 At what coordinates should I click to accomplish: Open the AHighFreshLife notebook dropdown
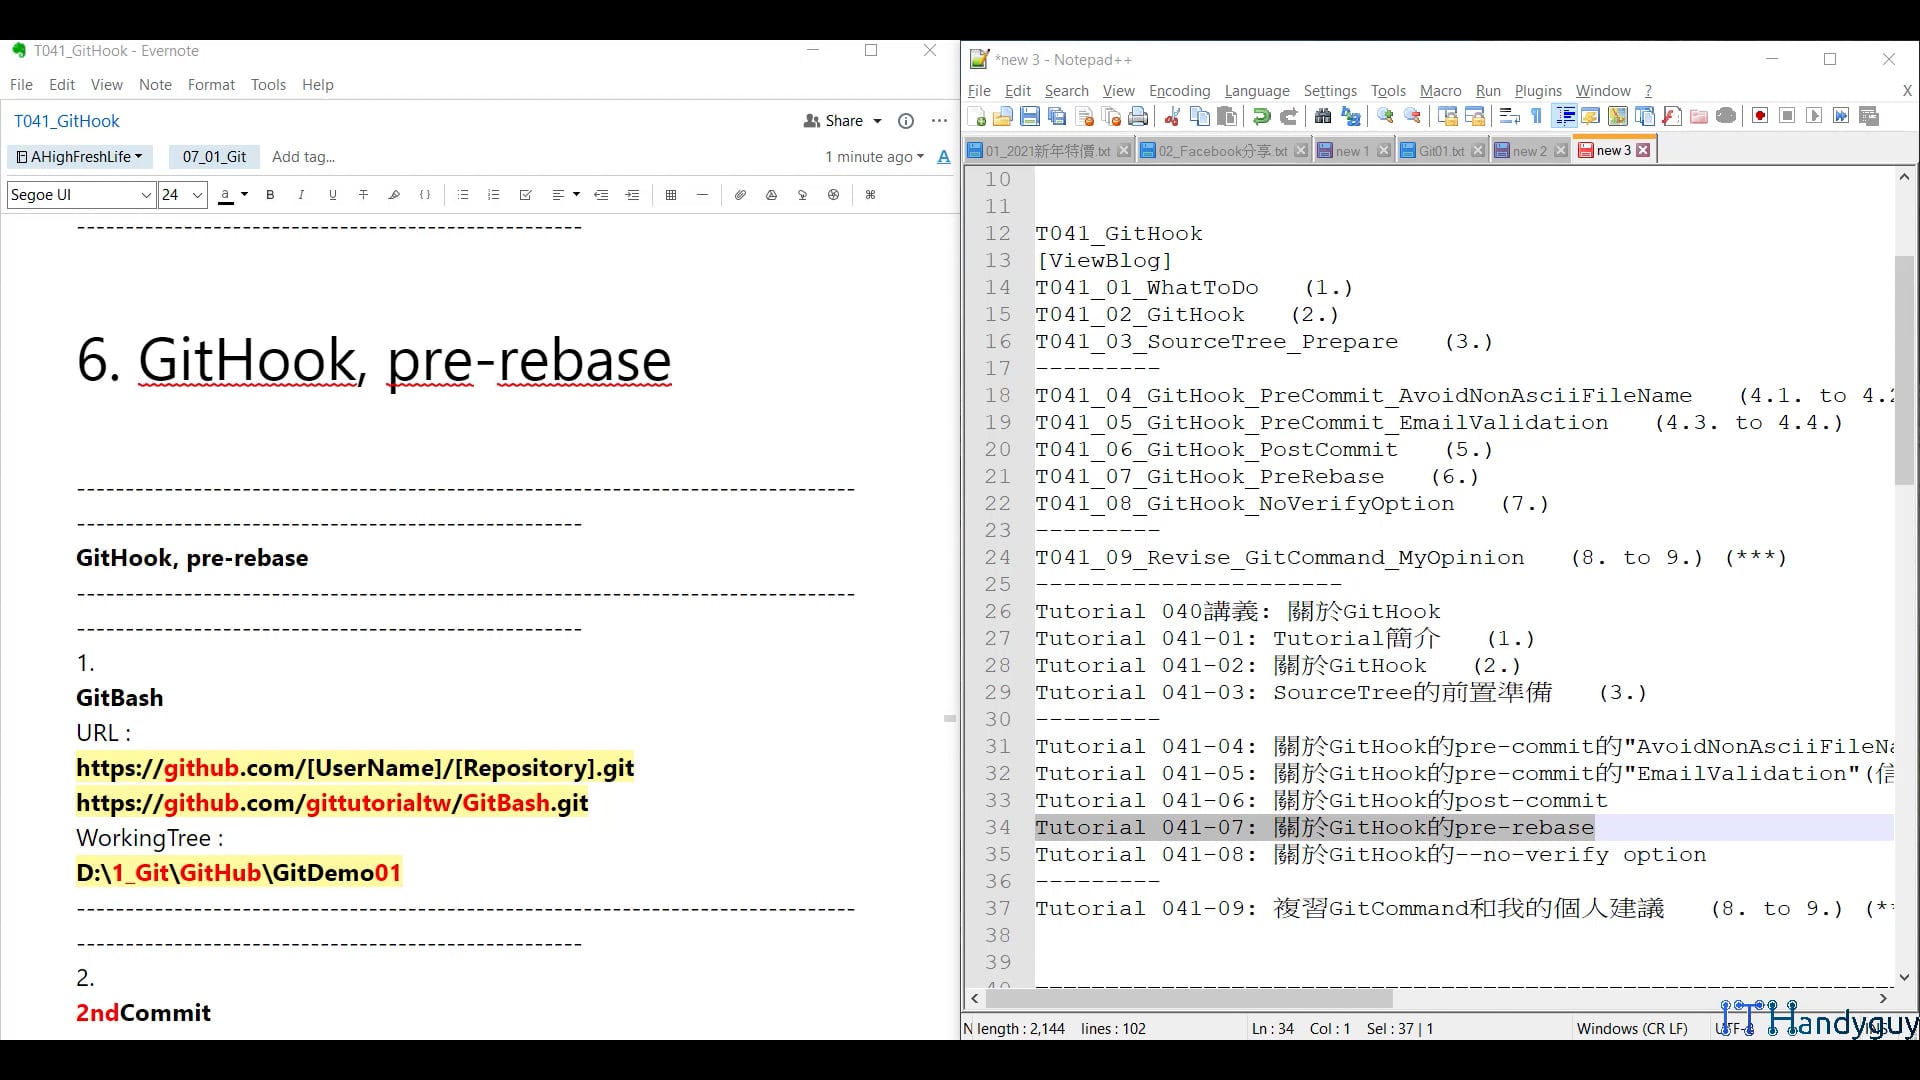80,157
